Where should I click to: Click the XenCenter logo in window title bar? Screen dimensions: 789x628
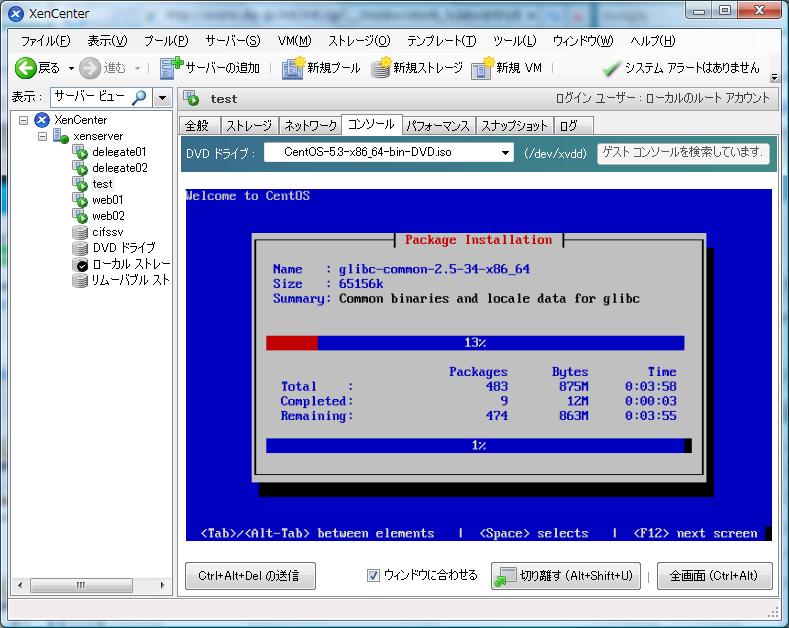pyautogui.click(x=16, y=14)
